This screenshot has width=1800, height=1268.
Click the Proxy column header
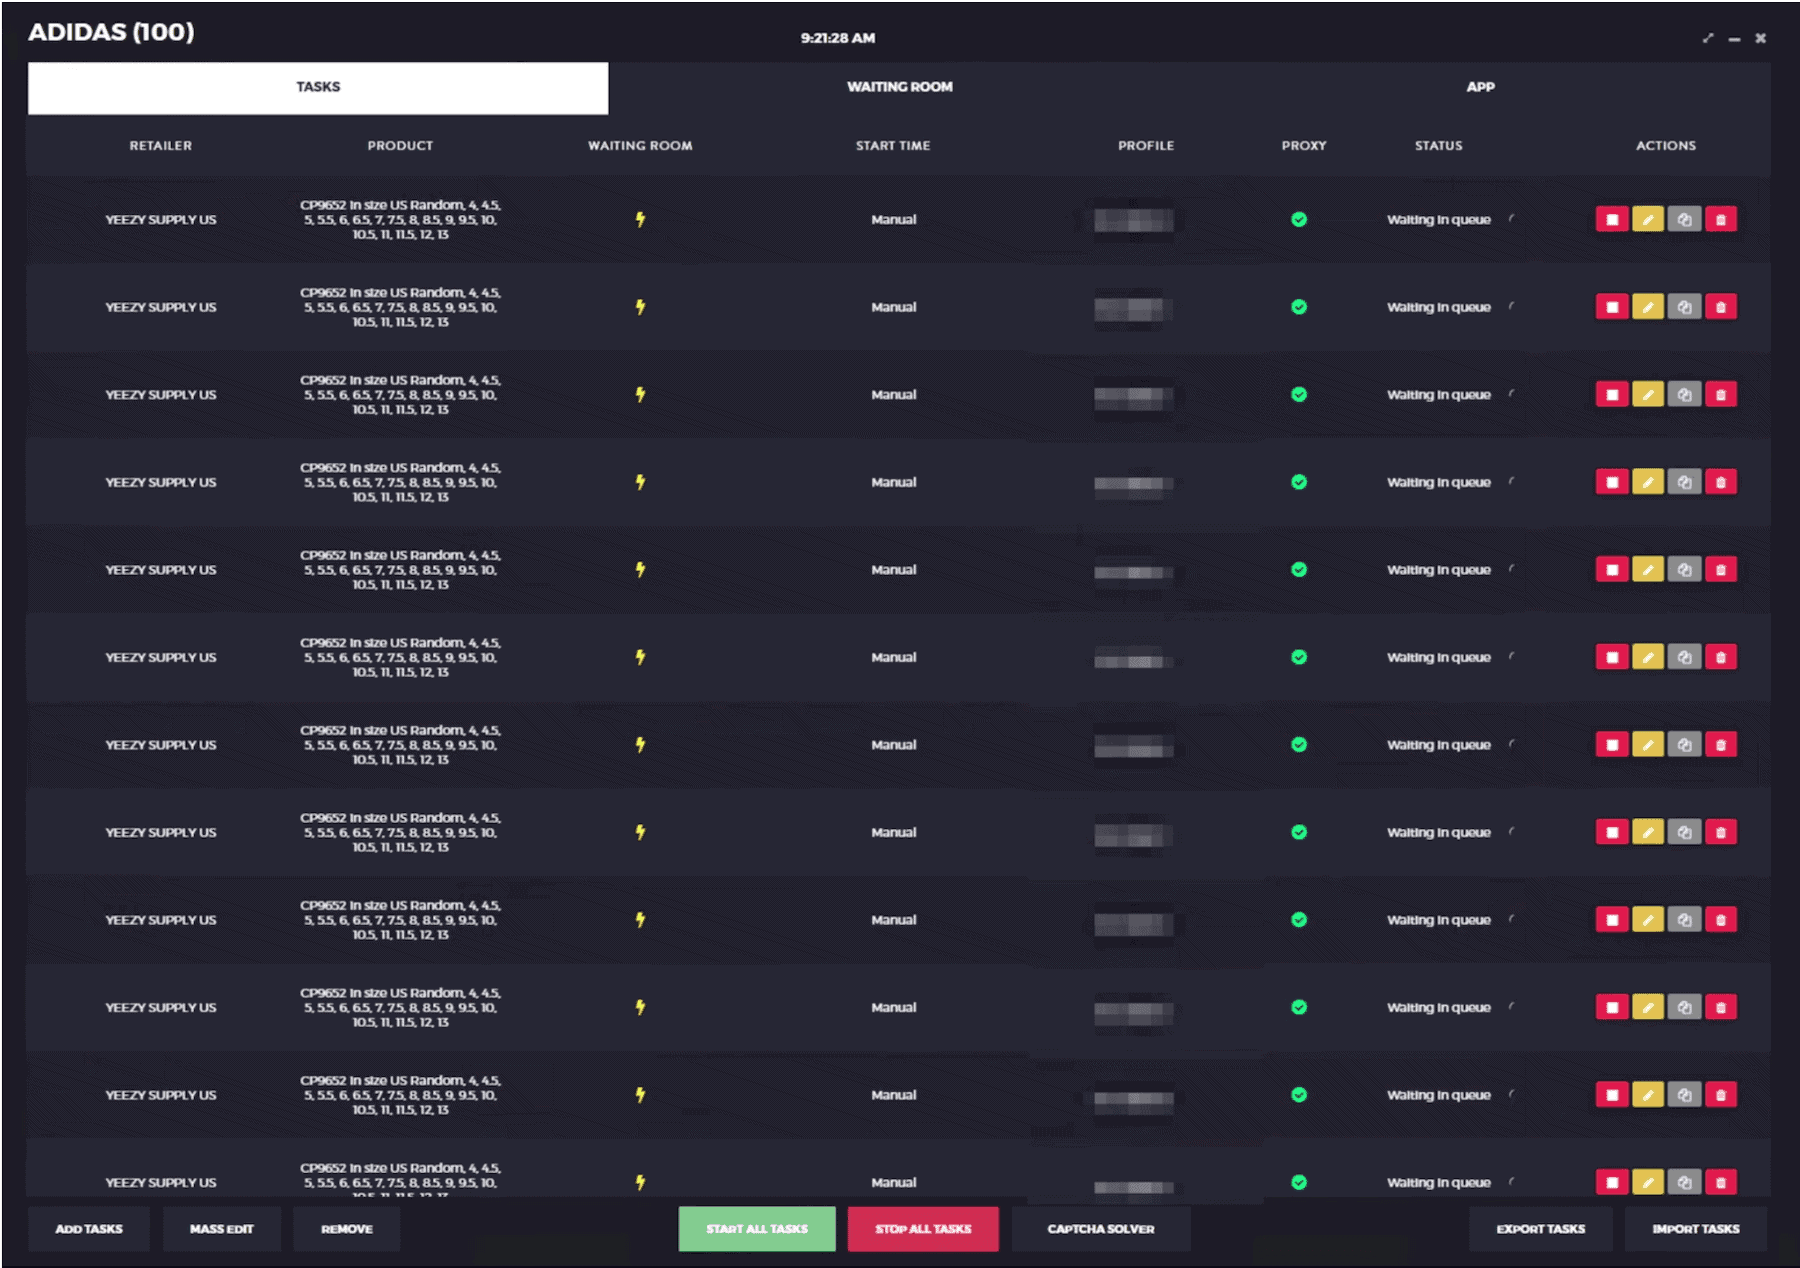(1304, 145)
